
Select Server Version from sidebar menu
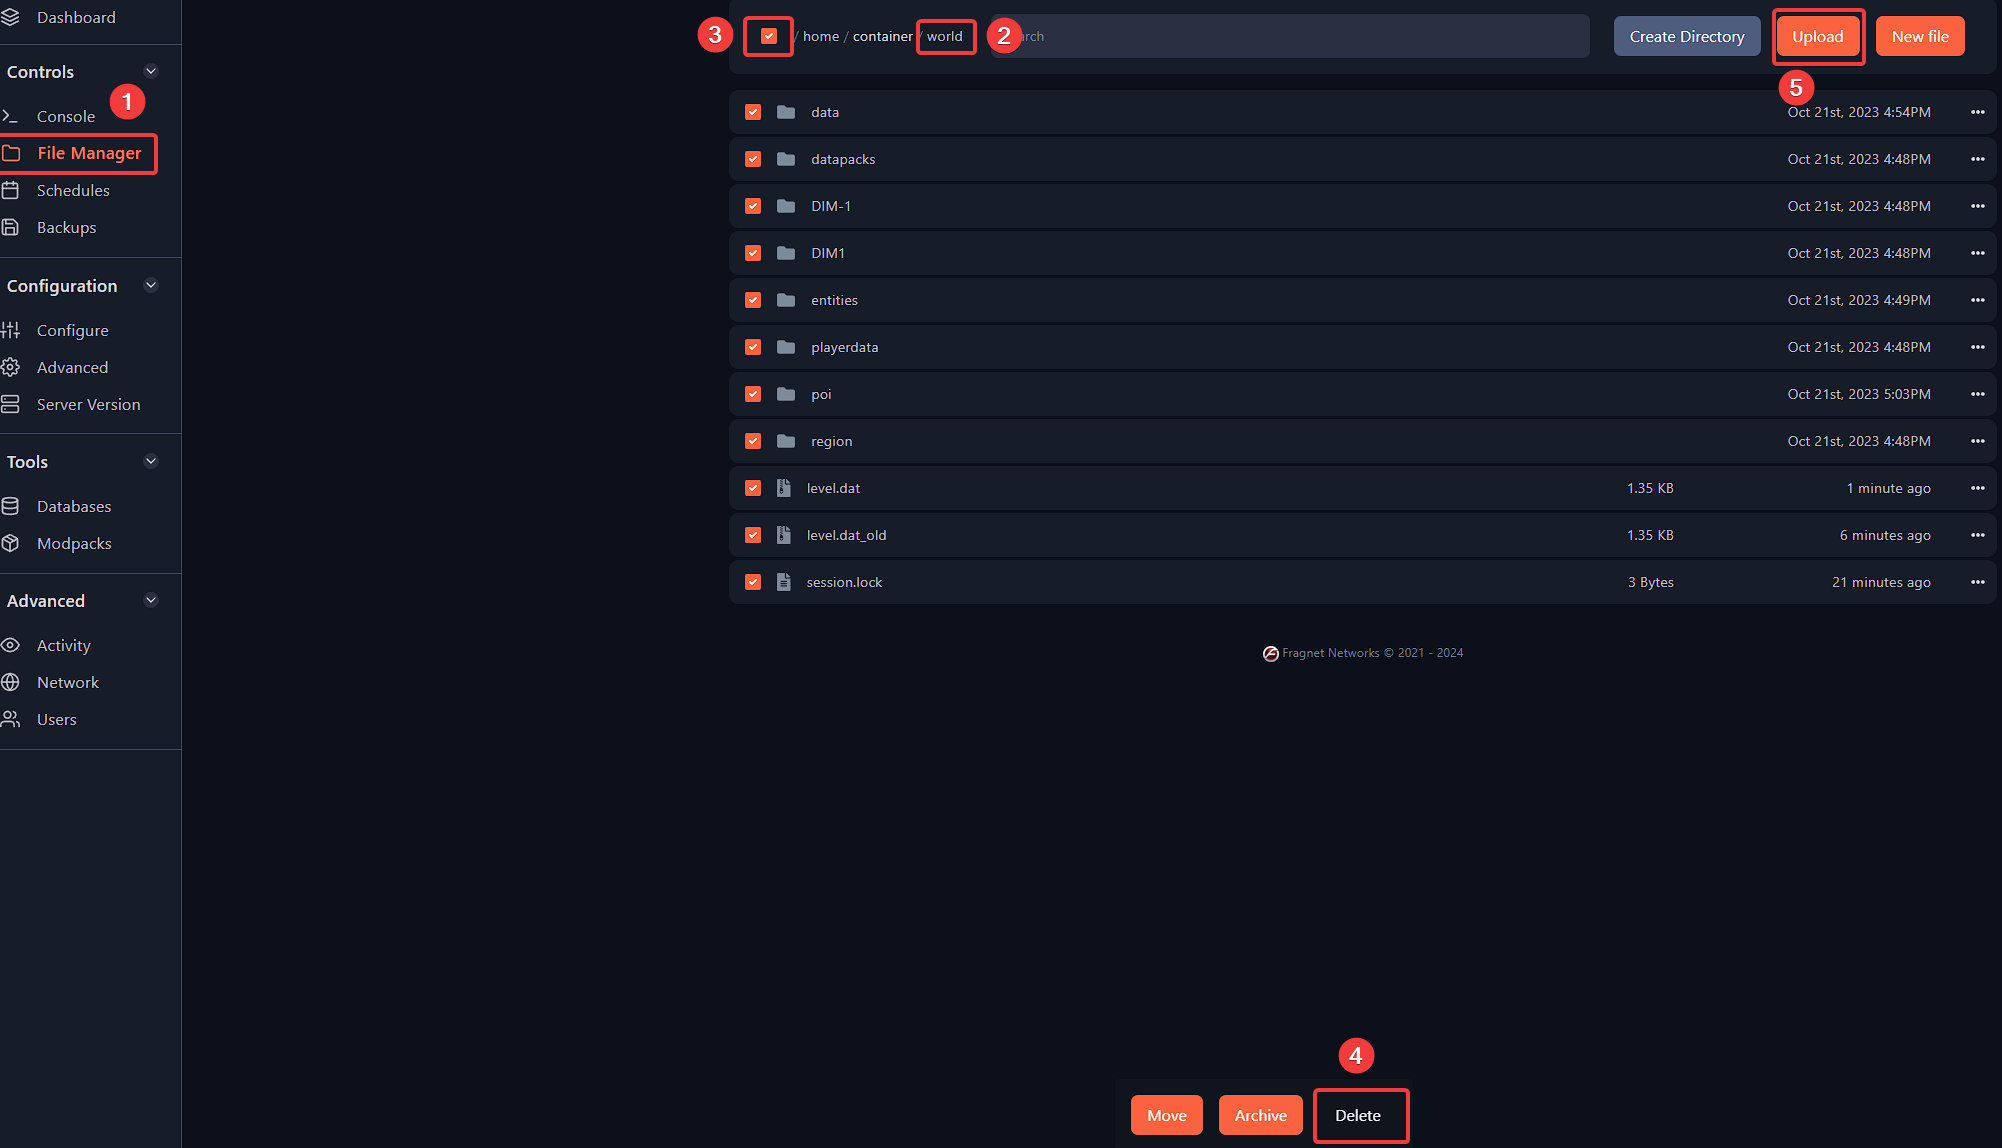point(88,404)
